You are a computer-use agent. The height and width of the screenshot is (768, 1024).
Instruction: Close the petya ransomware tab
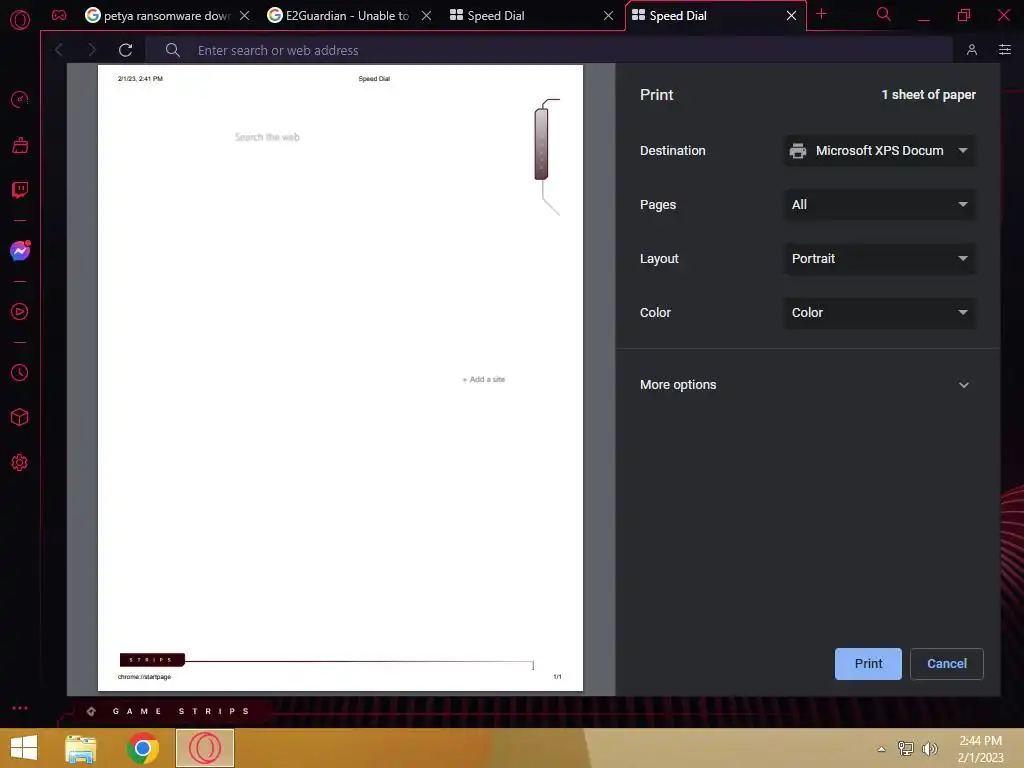pos(244,15)
